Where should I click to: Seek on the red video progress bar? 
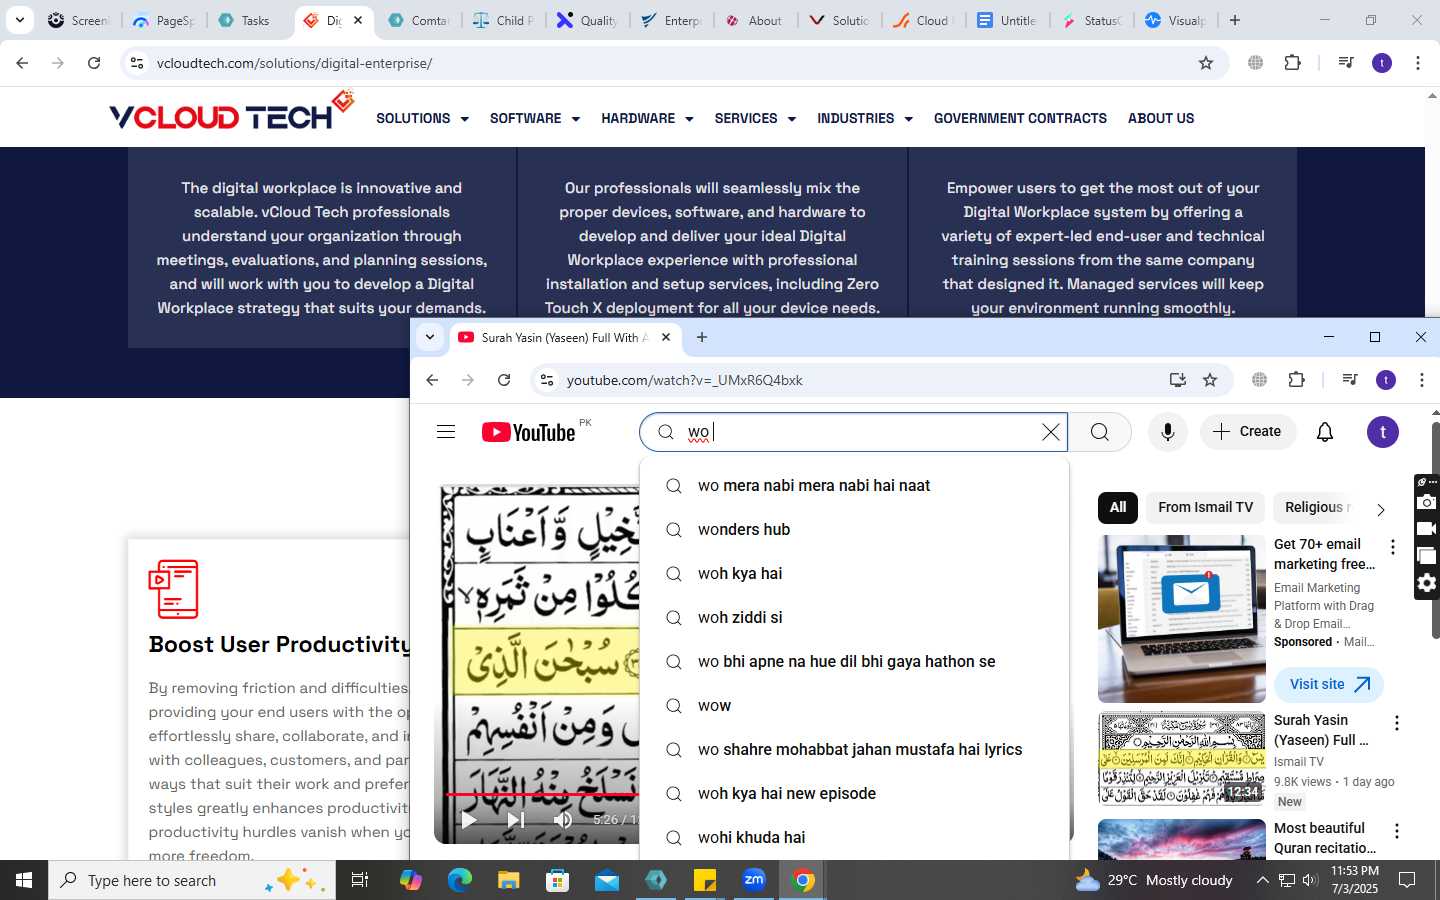pos(541,795)
